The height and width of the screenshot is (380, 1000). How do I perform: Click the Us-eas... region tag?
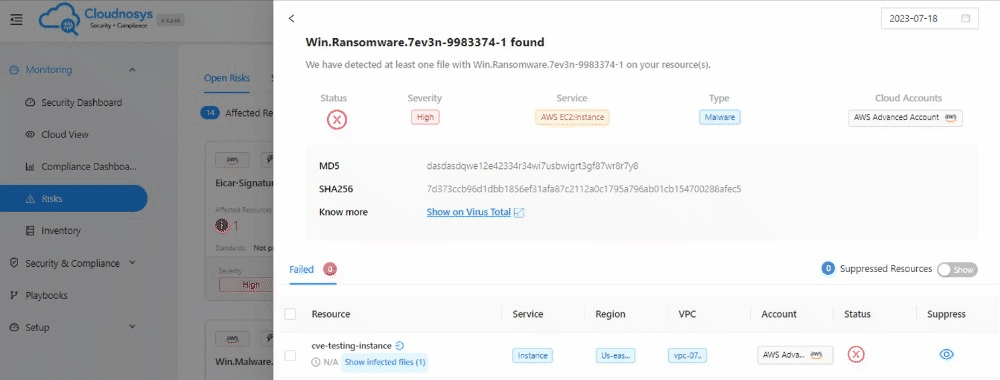[615, 355]
